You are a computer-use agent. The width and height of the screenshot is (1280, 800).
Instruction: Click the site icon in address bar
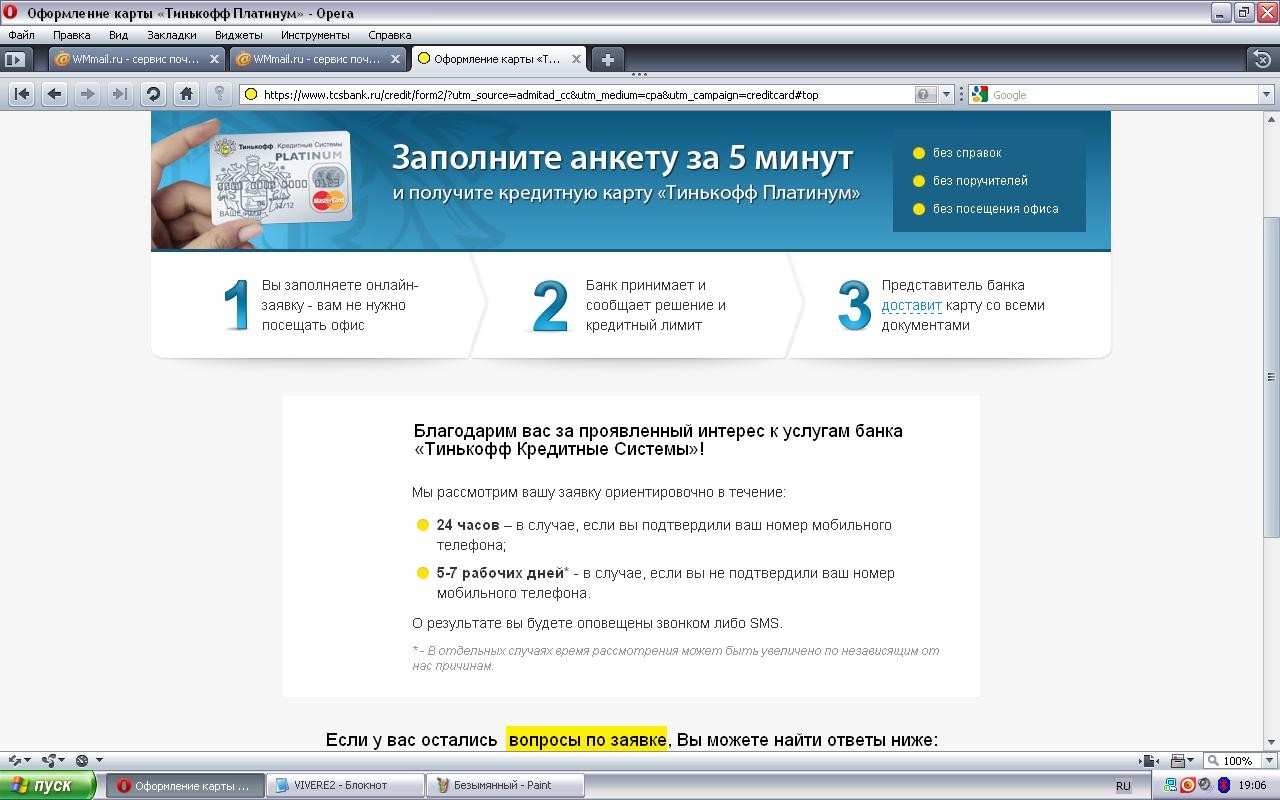251,94
